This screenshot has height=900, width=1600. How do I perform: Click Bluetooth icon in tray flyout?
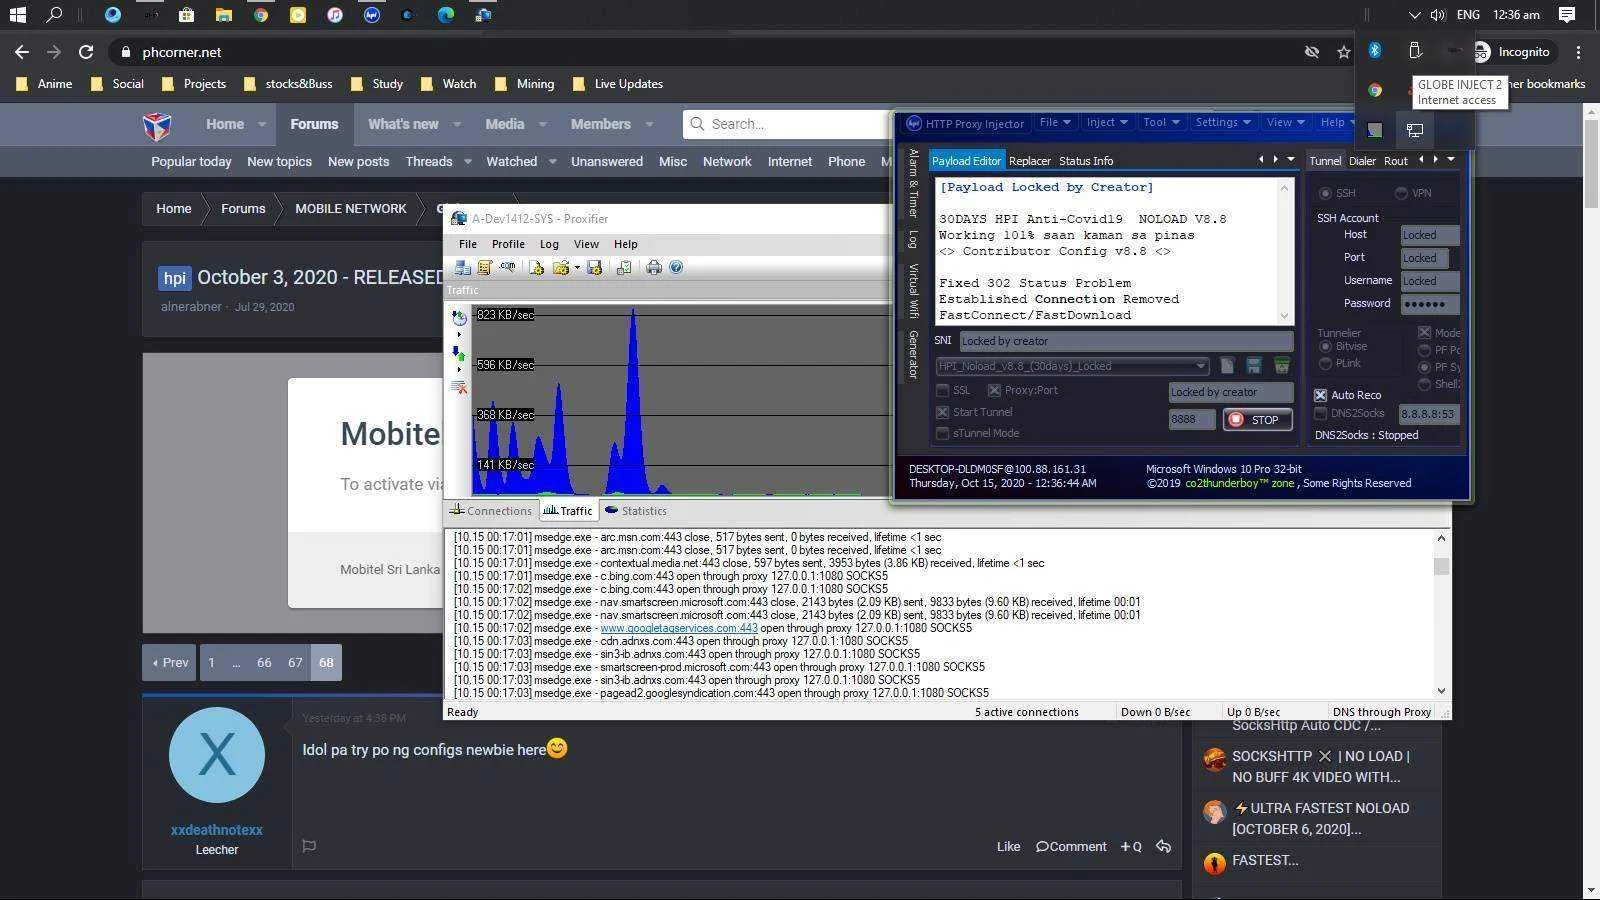pyautogui.click(x=1375, y=51)
